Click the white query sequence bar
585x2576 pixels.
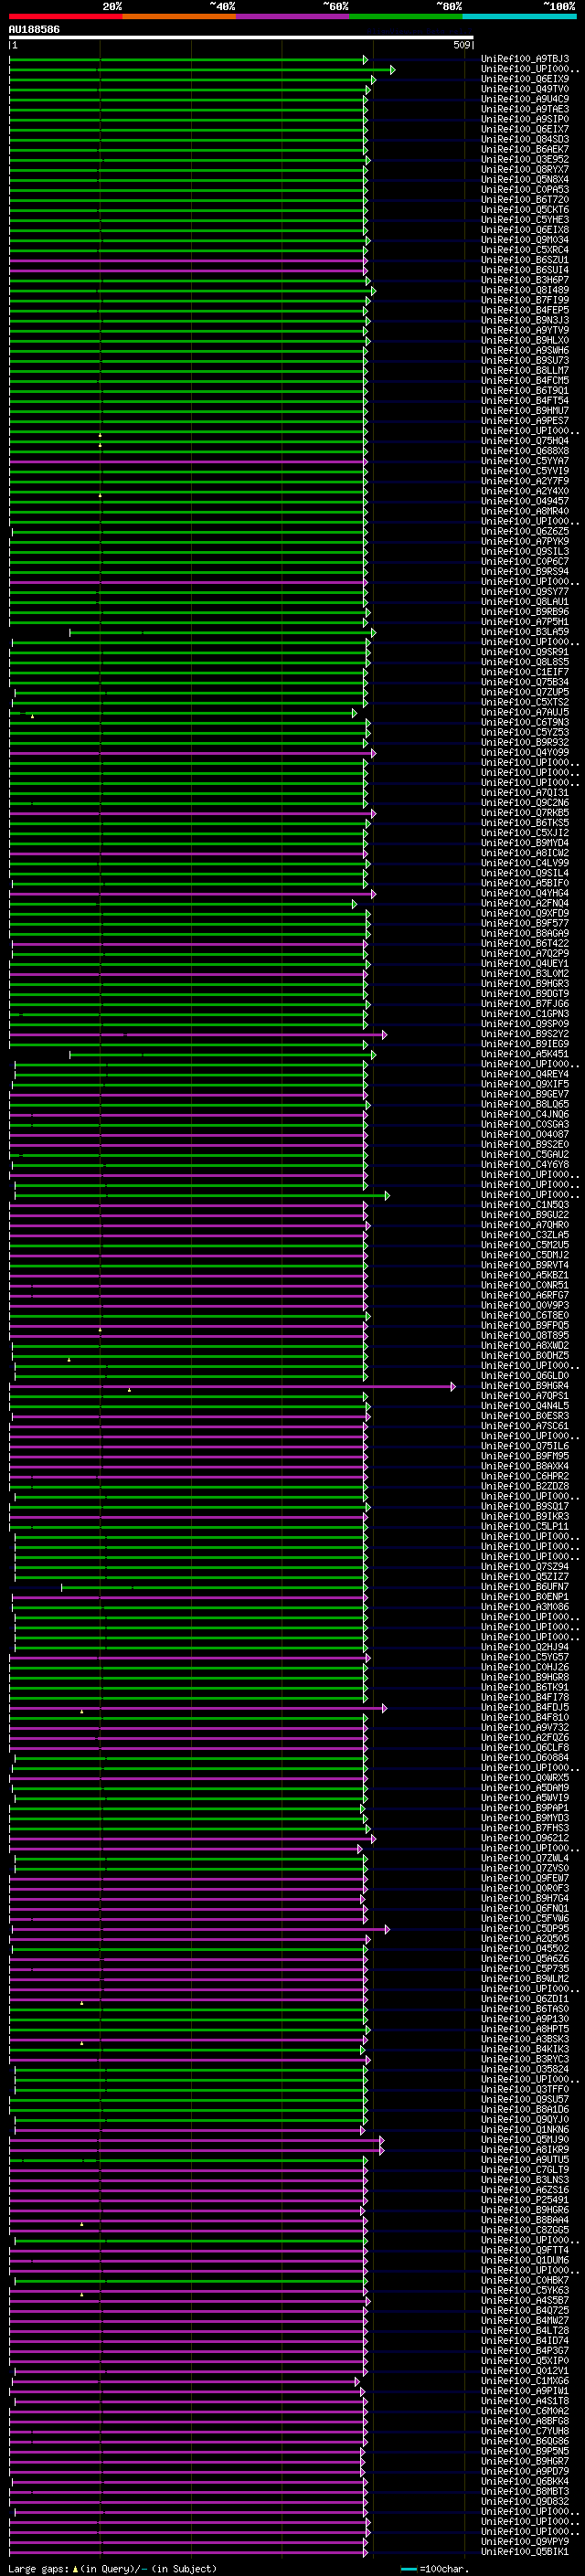(x=241, y=37)
